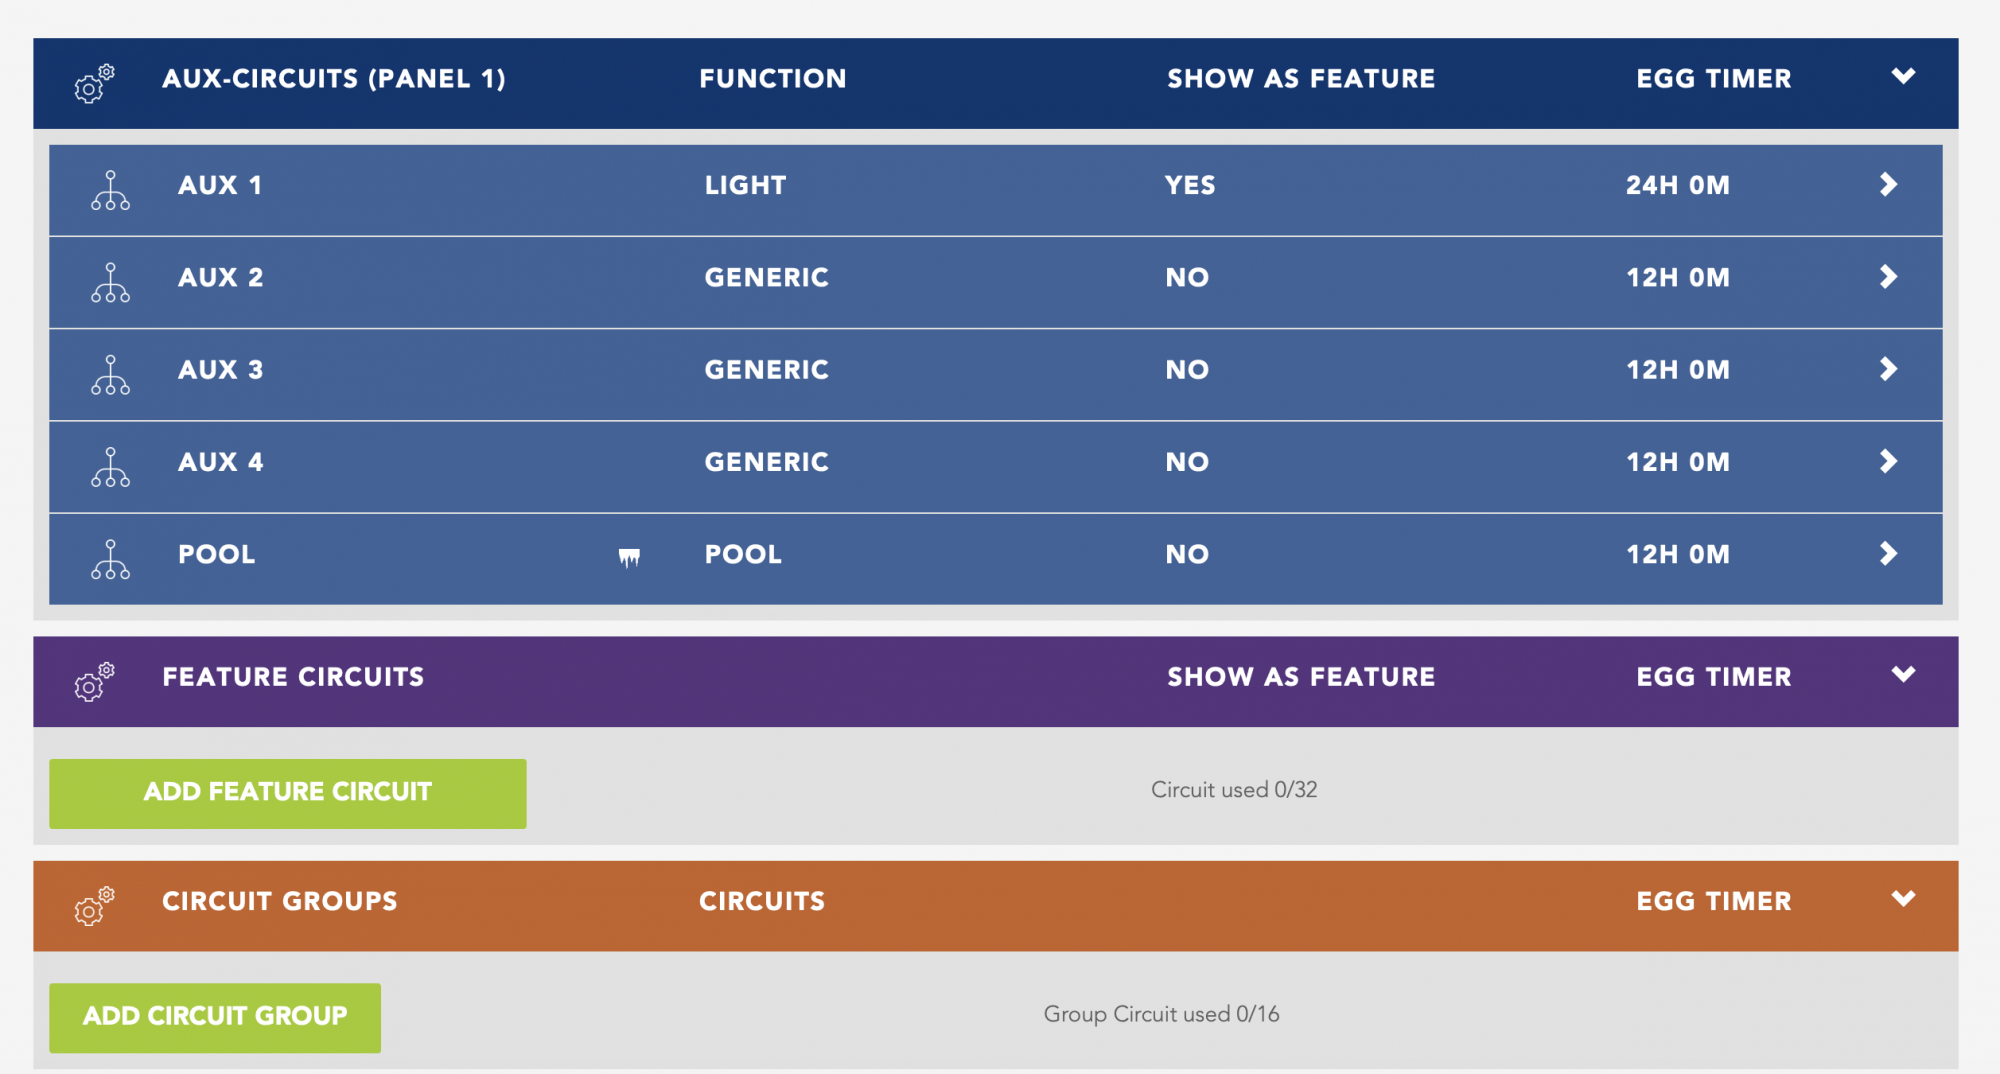Click the circuit tree icon for AUX 1

pyautogui.click(x=110, y=190)
